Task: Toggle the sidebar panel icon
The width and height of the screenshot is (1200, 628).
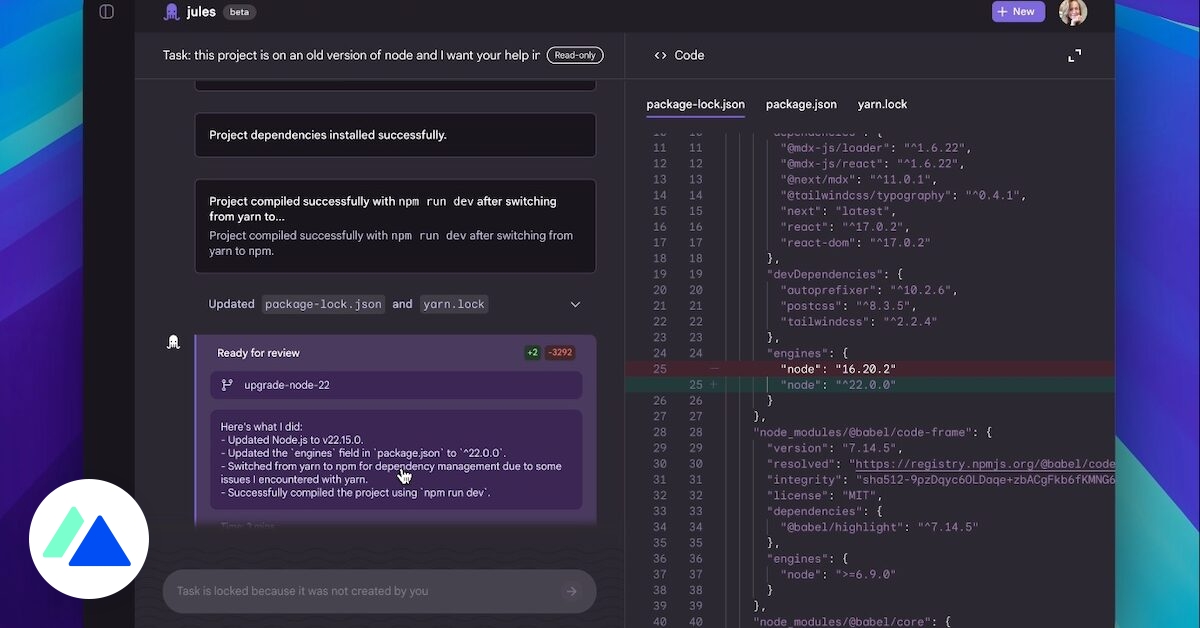Action: [107, 12]
